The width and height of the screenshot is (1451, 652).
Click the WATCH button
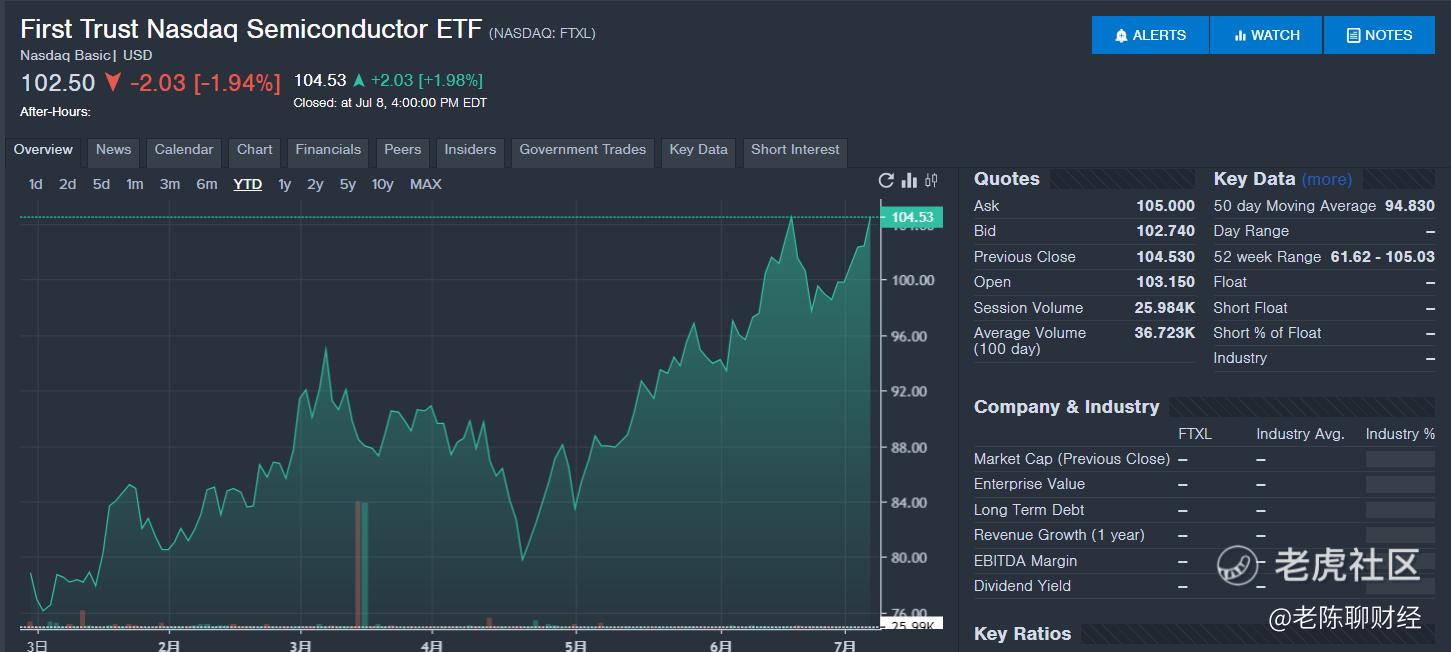(1266, 35)
